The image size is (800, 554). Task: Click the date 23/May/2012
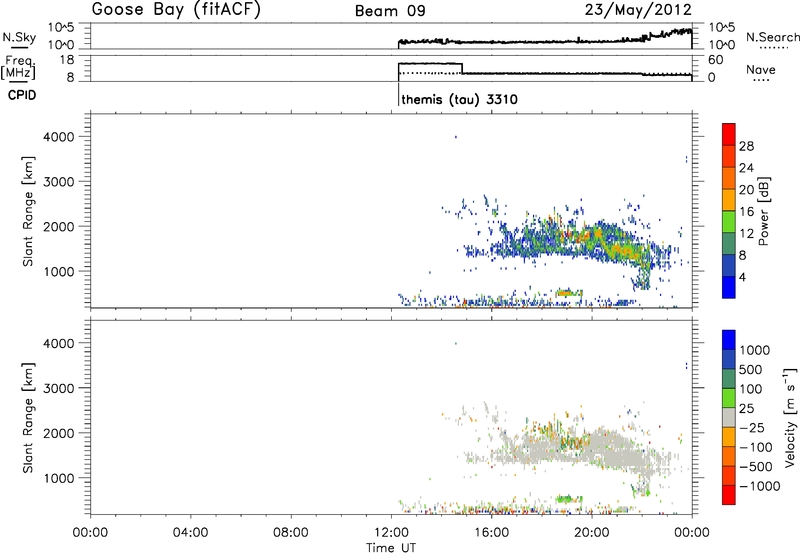[x=638, y=10]
